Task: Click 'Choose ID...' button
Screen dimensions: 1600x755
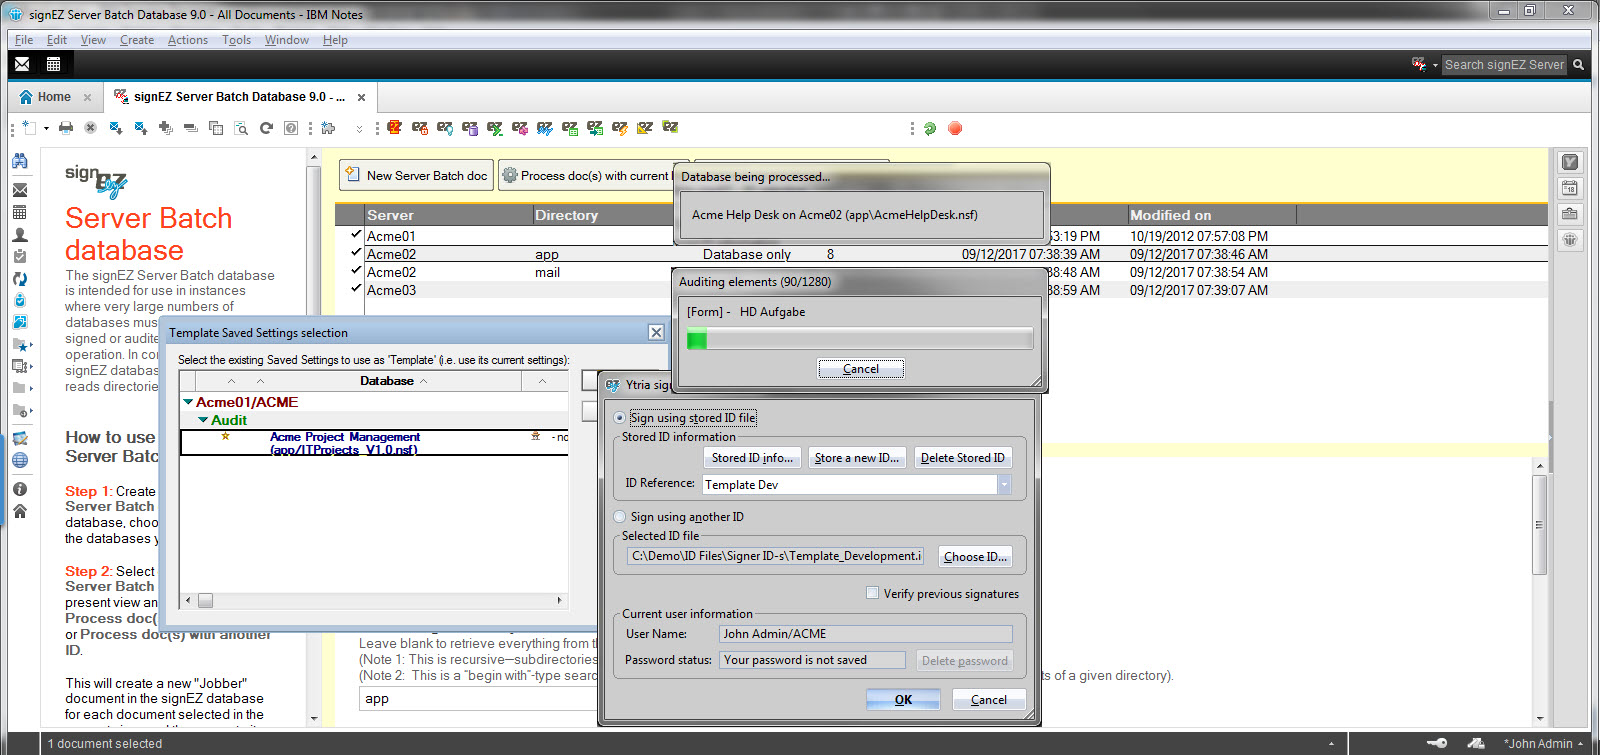Action: pos(975,557)
